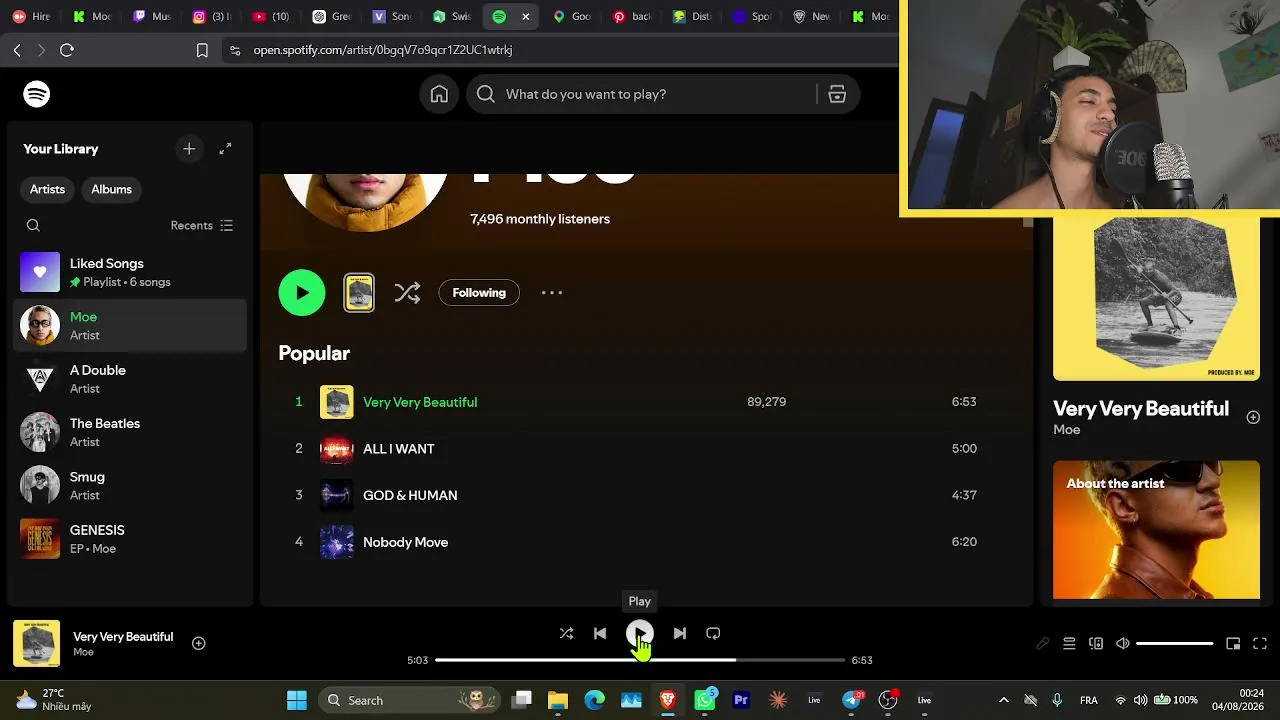Screen dimensions: 1280x720
Task: Open A Double artist in library
Action: coord(130,379)
